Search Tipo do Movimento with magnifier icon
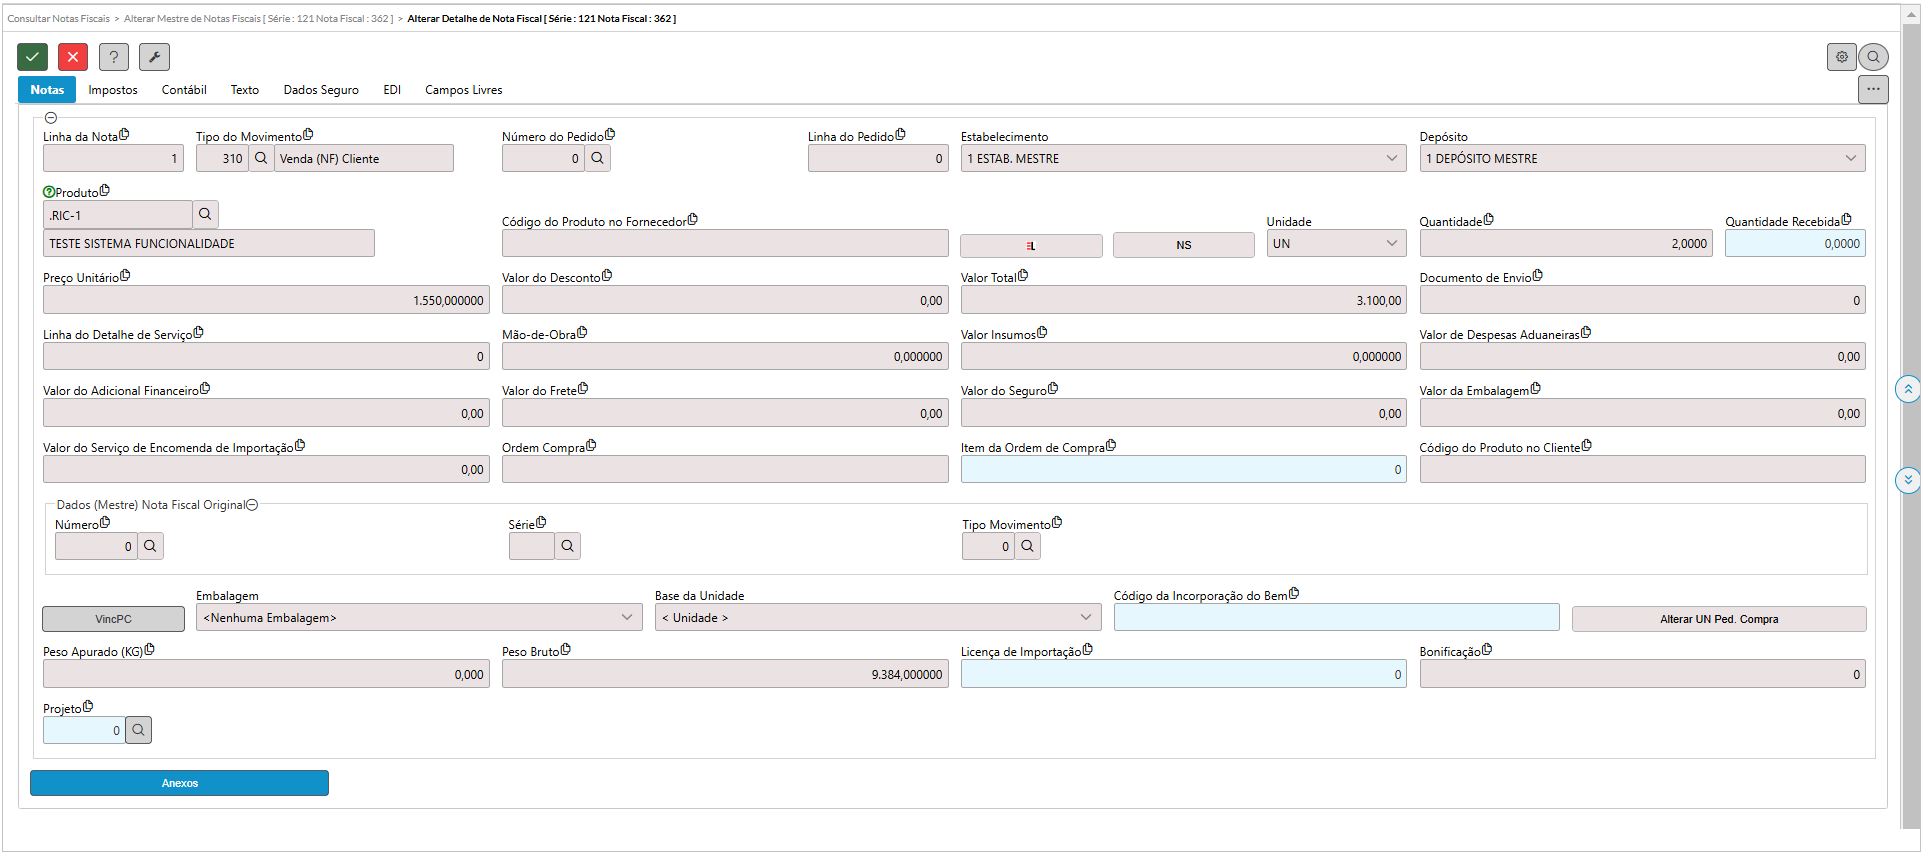The width and height of the screenshot is (1925, 855). pos(261,158)
